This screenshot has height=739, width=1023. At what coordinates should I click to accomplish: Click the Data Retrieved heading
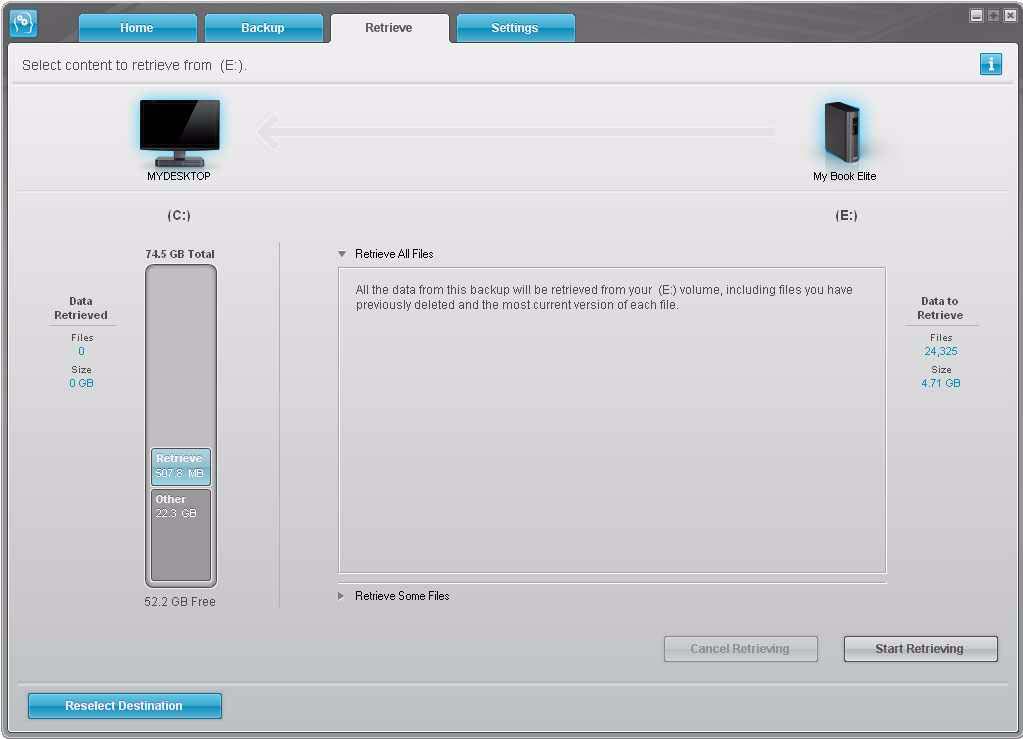click(81, 308)
